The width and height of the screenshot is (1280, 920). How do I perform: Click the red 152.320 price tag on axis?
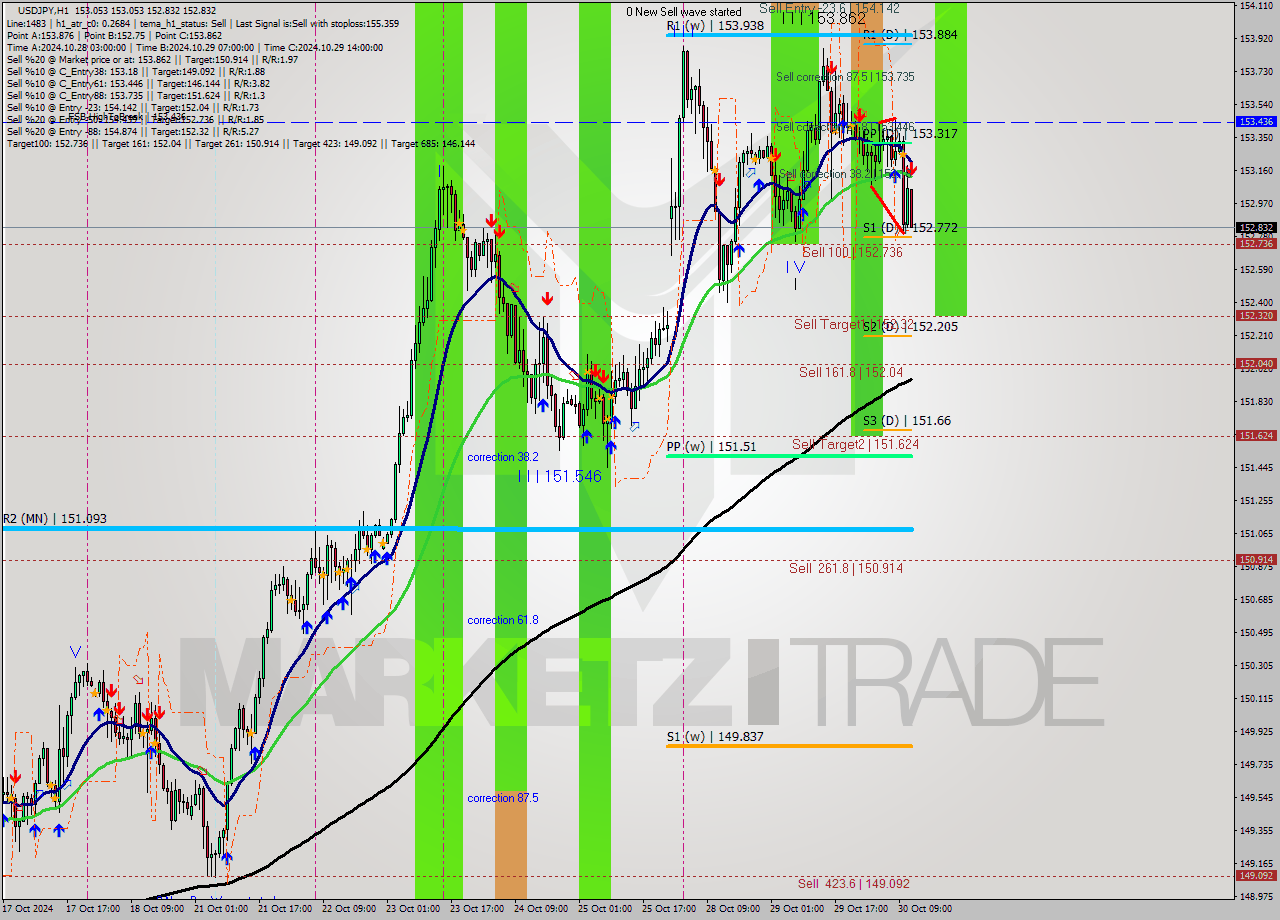(x=1256, y=316)
